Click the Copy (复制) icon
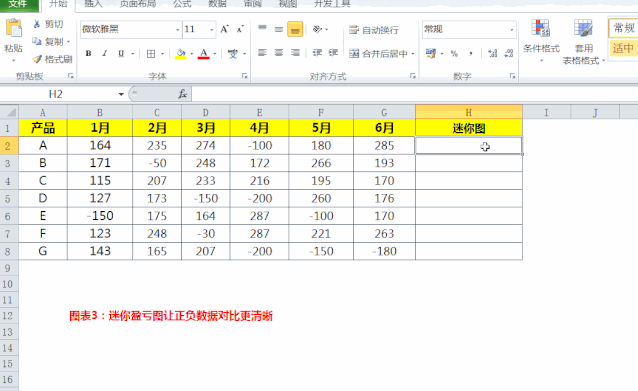 [37, 42]
